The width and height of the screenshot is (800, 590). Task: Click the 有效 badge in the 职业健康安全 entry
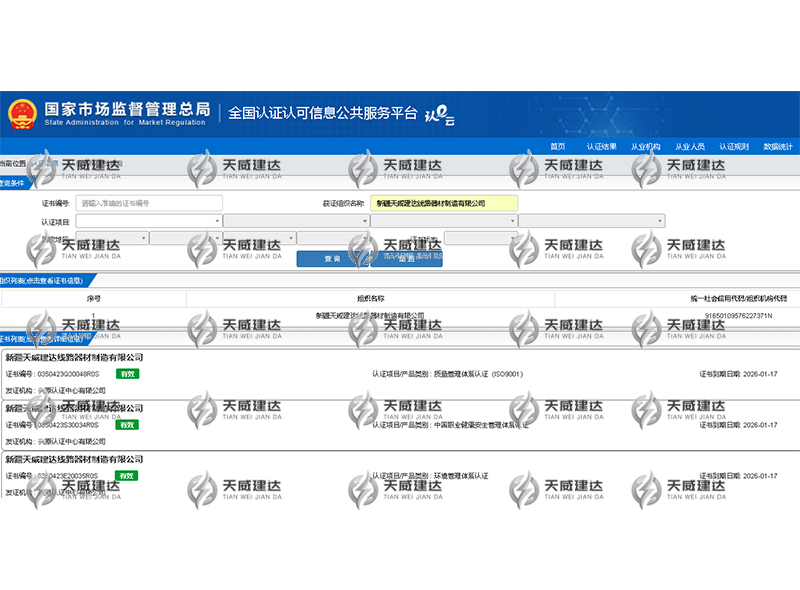[x=127, y=425]
